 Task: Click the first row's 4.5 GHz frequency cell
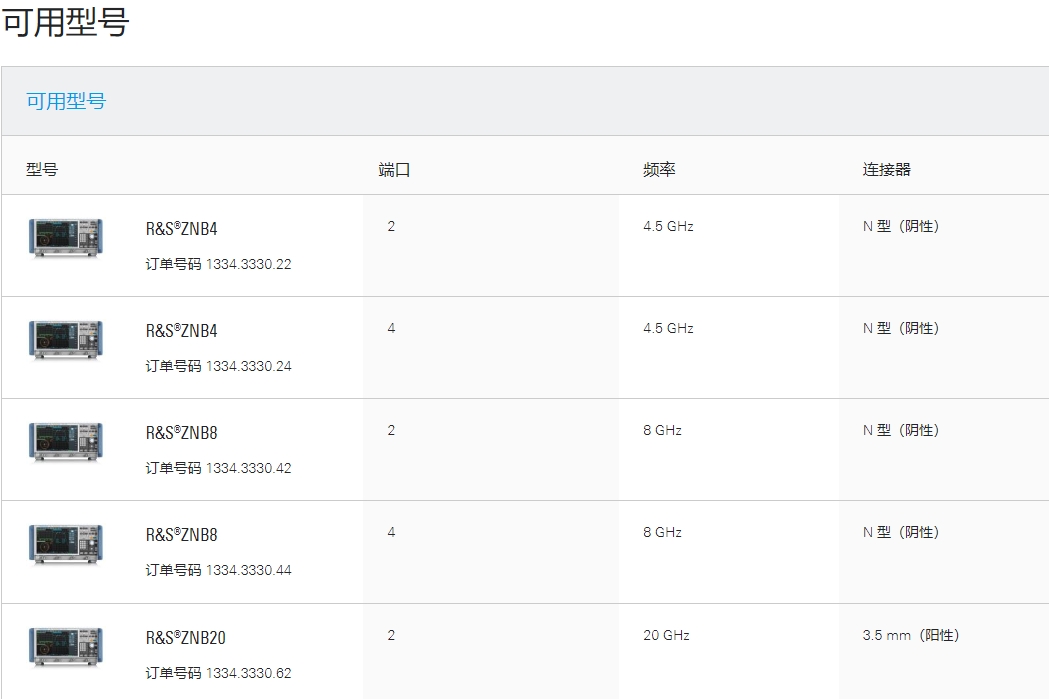click(x=668, y=226)
